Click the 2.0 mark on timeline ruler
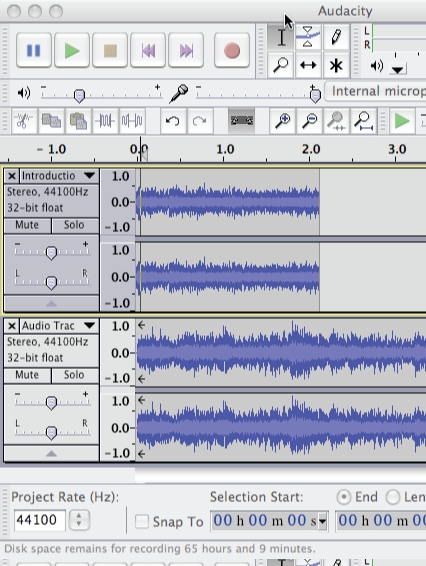Image resolution: width=426 pixels, height=566 pixels. coord(310,149)
